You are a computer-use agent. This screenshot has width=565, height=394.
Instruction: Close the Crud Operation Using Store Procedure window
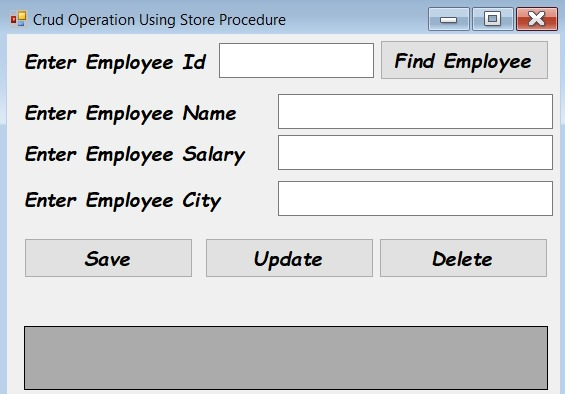click(x=537, y=19)
